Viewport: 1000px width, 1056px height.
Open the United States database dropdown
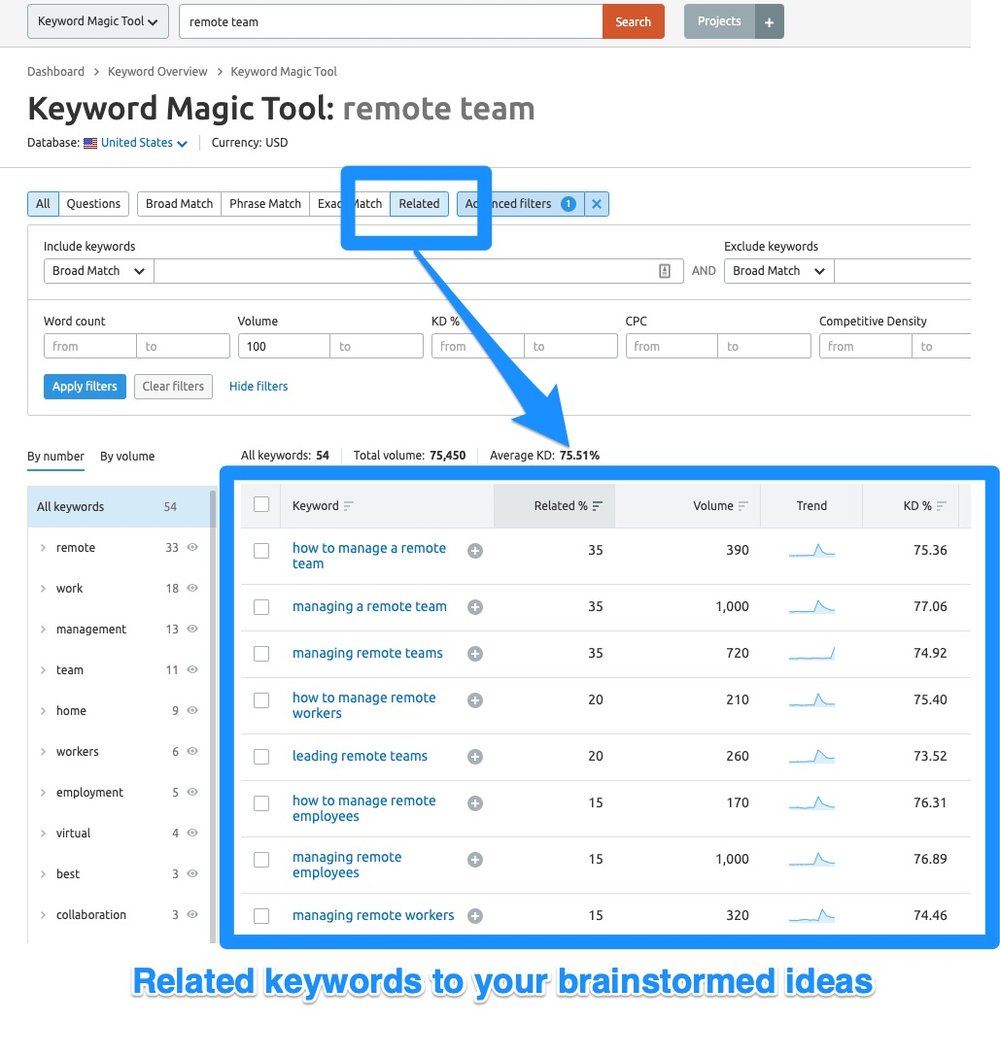coord(143,143)
